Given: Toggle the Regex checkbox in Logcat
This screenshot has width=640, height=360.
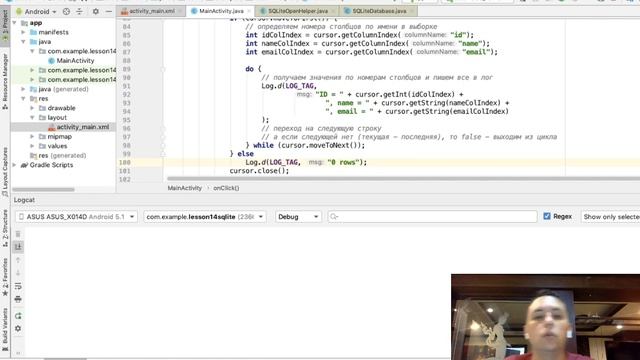Looking at the screenshot, I should [547, 216].
